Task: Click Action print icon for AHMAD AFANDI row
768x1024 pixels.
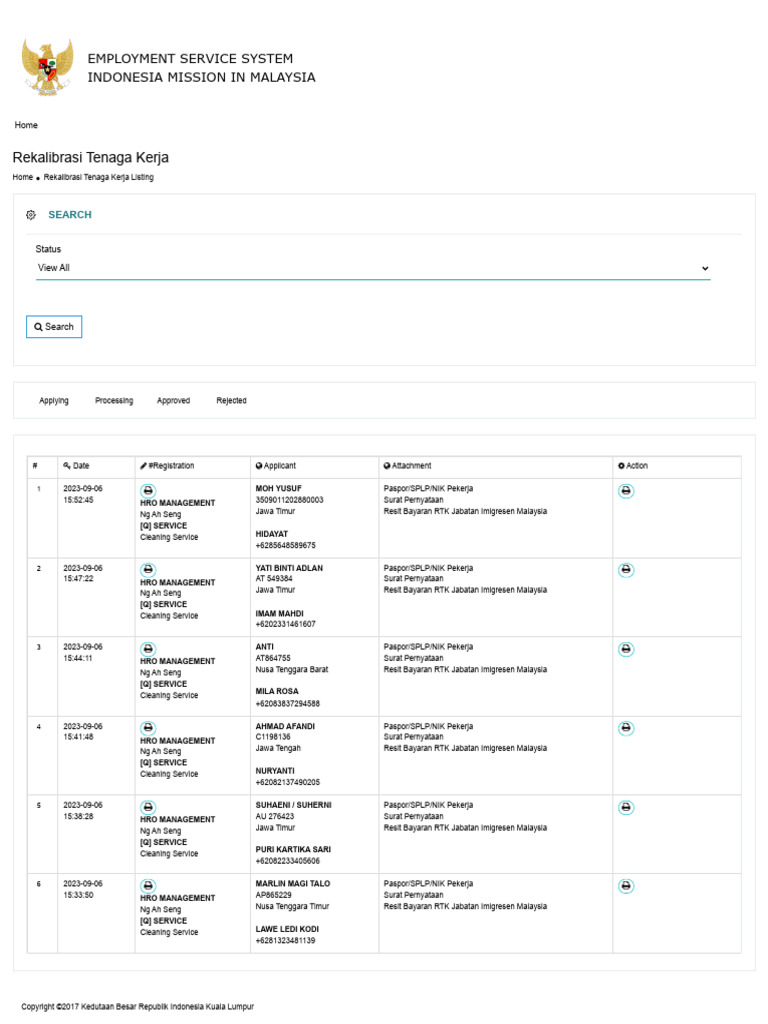Action: (x=626, y=728)
